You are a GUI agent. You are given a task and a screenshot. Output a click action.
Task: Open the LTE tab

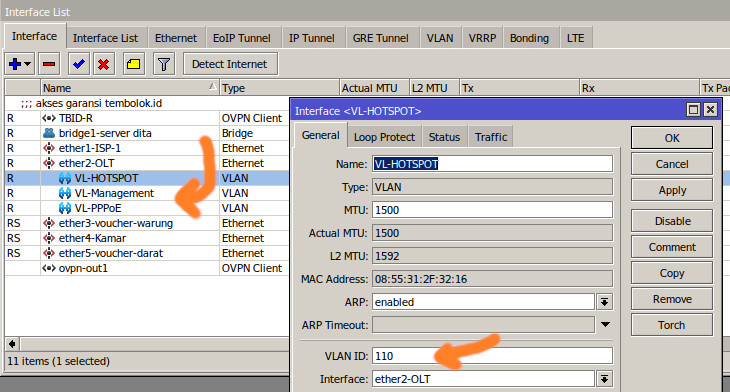pyautogui.click(x=575, y=38)
